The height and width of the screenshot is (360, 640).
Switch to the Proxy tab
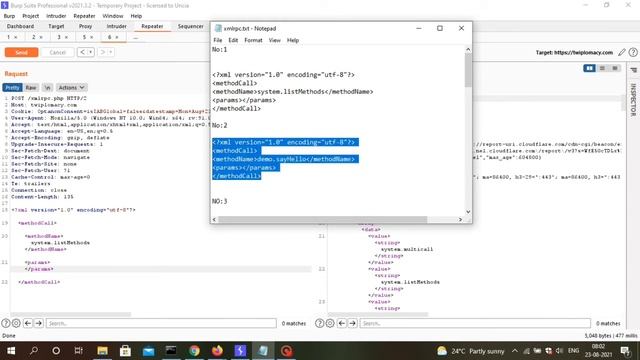[x=85, y=26]
